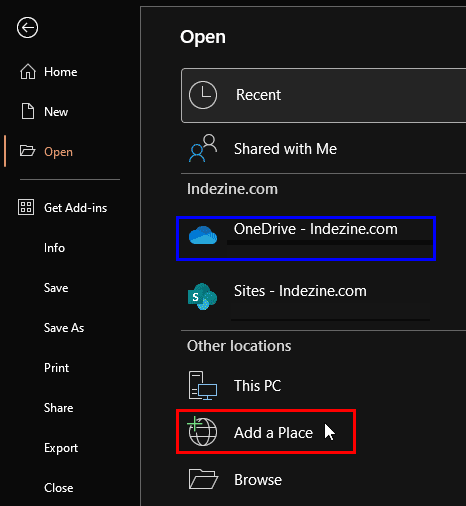Open the Share option
This screenshot has width=466, height=506.
(59, 408)
